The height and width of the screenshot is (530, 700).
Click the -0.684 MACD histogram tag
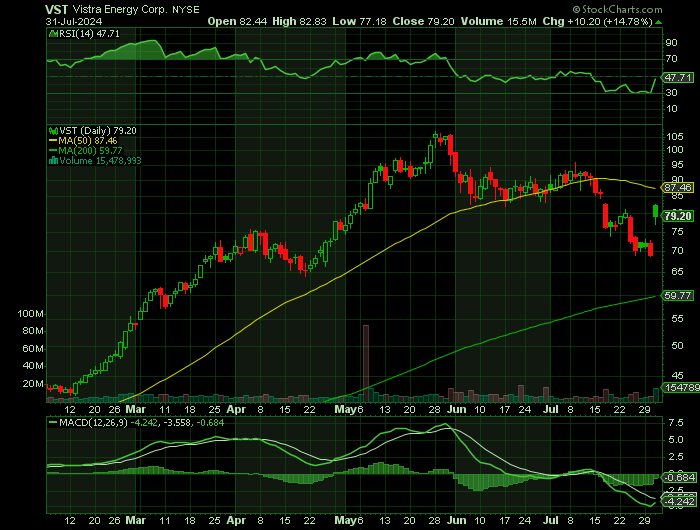(679, 478)
